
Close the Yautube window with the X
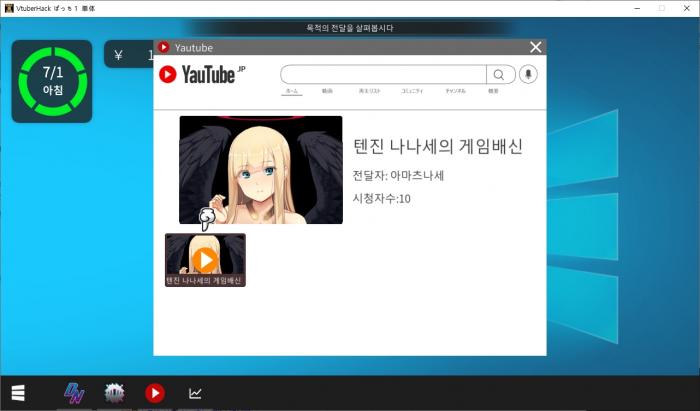click(536, 47)
